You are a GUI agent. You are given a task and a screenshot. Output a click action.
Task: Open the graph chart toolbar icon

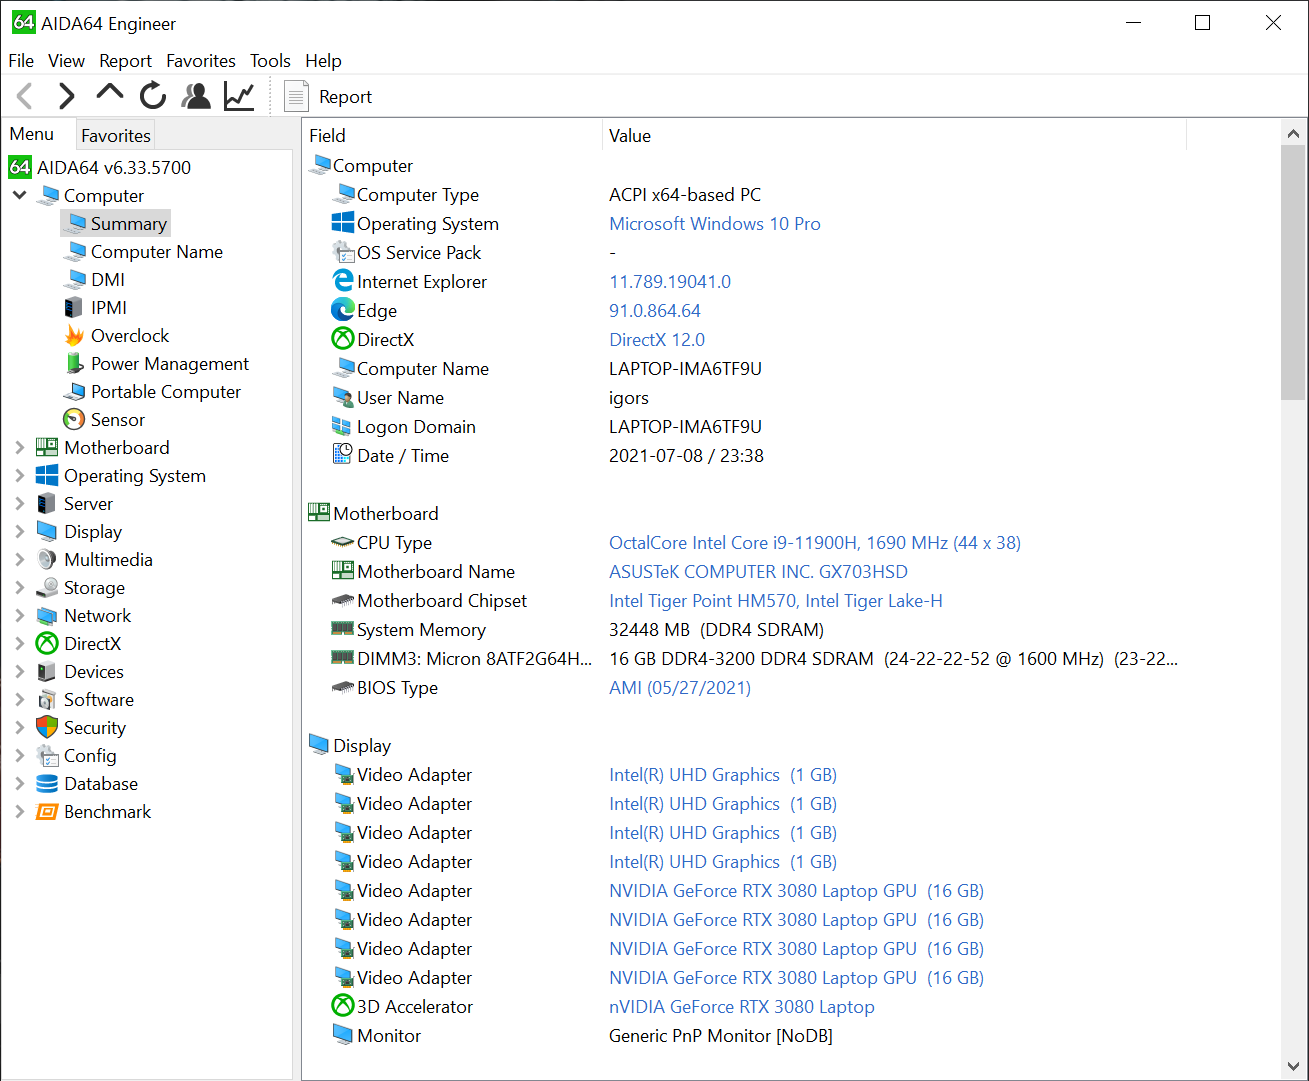(240, 96)
